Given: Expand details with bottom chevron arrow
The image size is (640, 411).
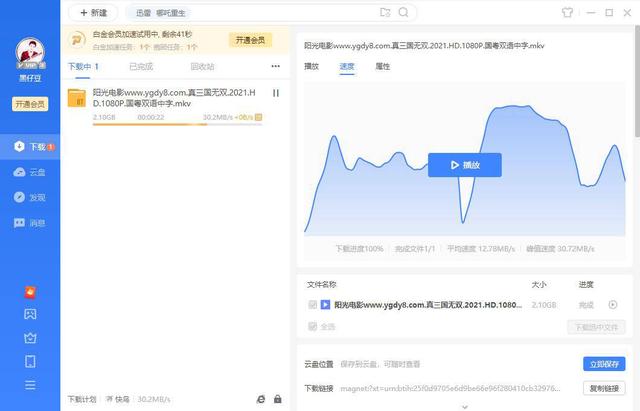Looking at the screenshot, I should (x=464, y=407).
